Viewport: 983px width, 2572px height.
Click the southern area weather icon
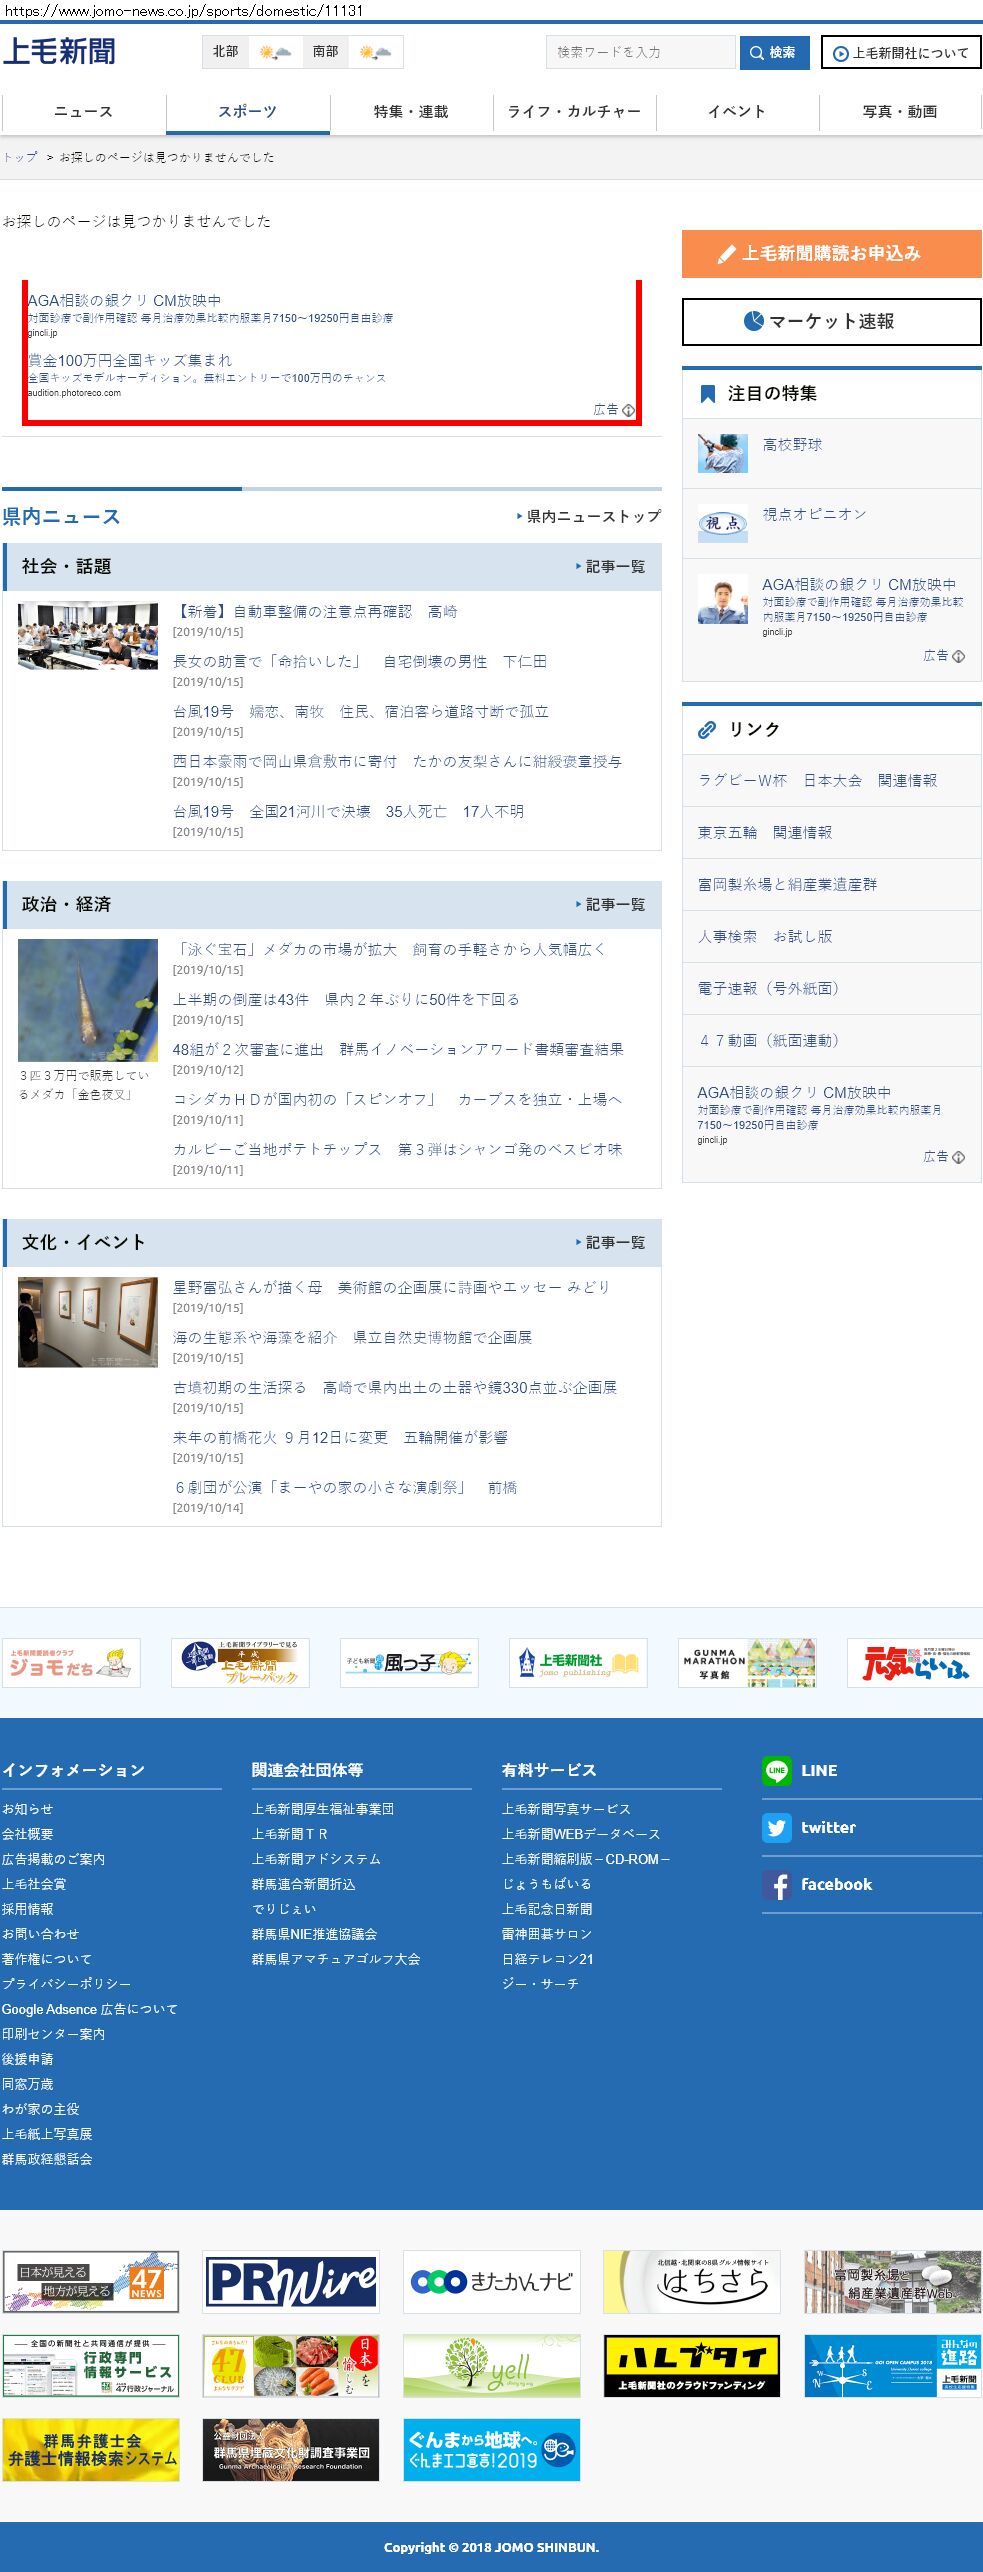(x=375, y=52)
